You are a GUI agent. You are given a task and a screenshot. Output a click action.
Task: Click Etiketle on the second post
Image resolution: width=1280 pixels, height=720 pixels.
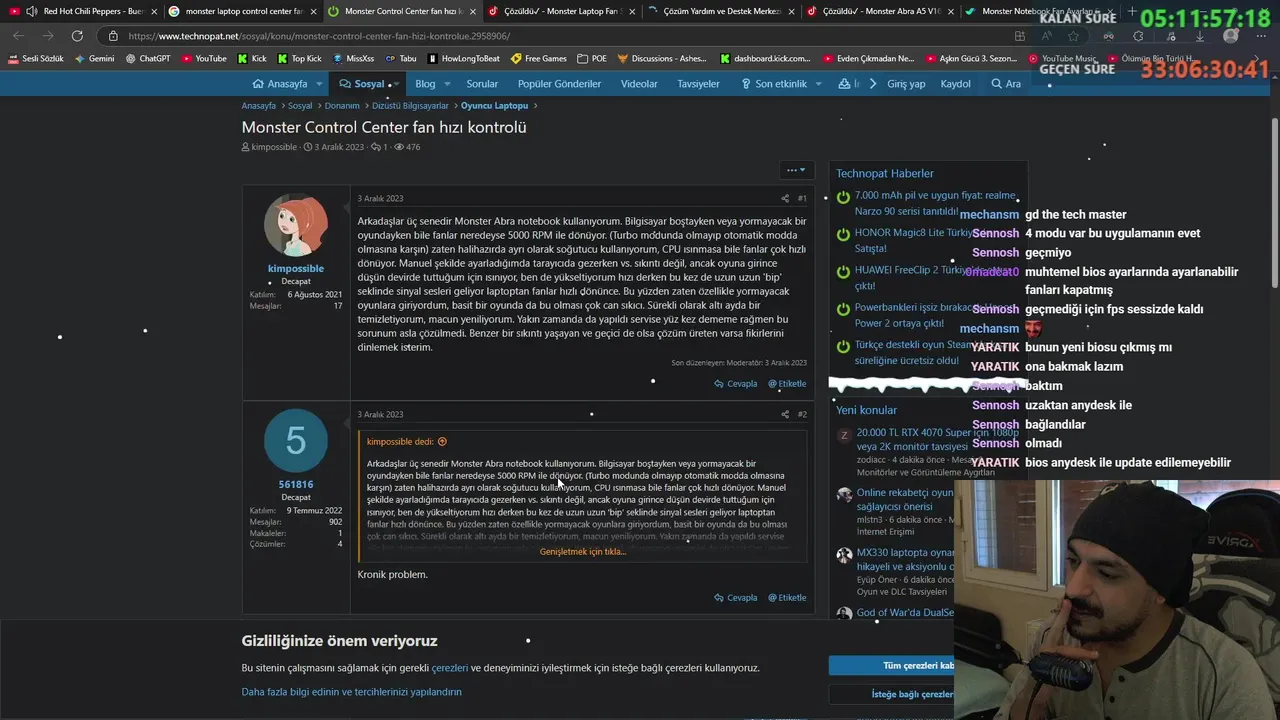787,598
